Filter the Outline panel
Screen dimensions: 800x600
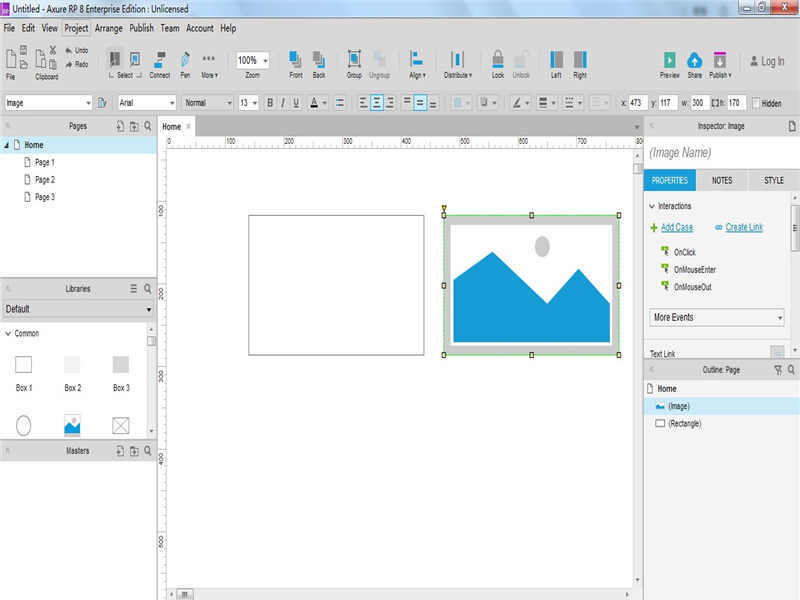[778, 369]
